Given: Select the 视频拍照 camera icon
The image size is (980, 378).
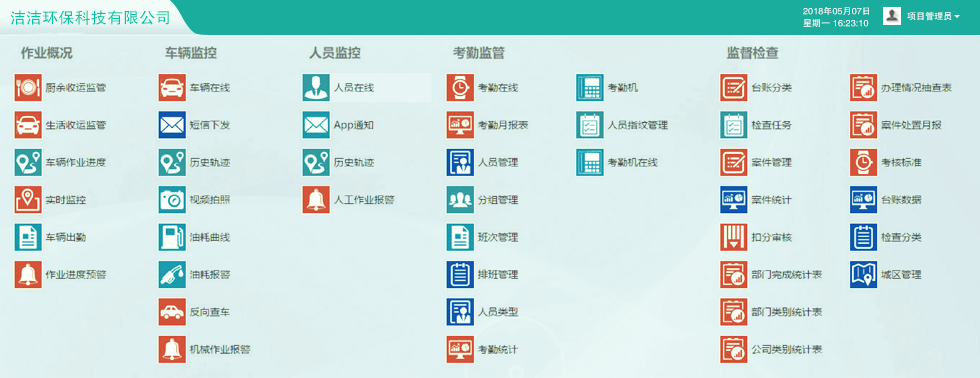Looking at the screenshot, I should [x=172, y=200].
